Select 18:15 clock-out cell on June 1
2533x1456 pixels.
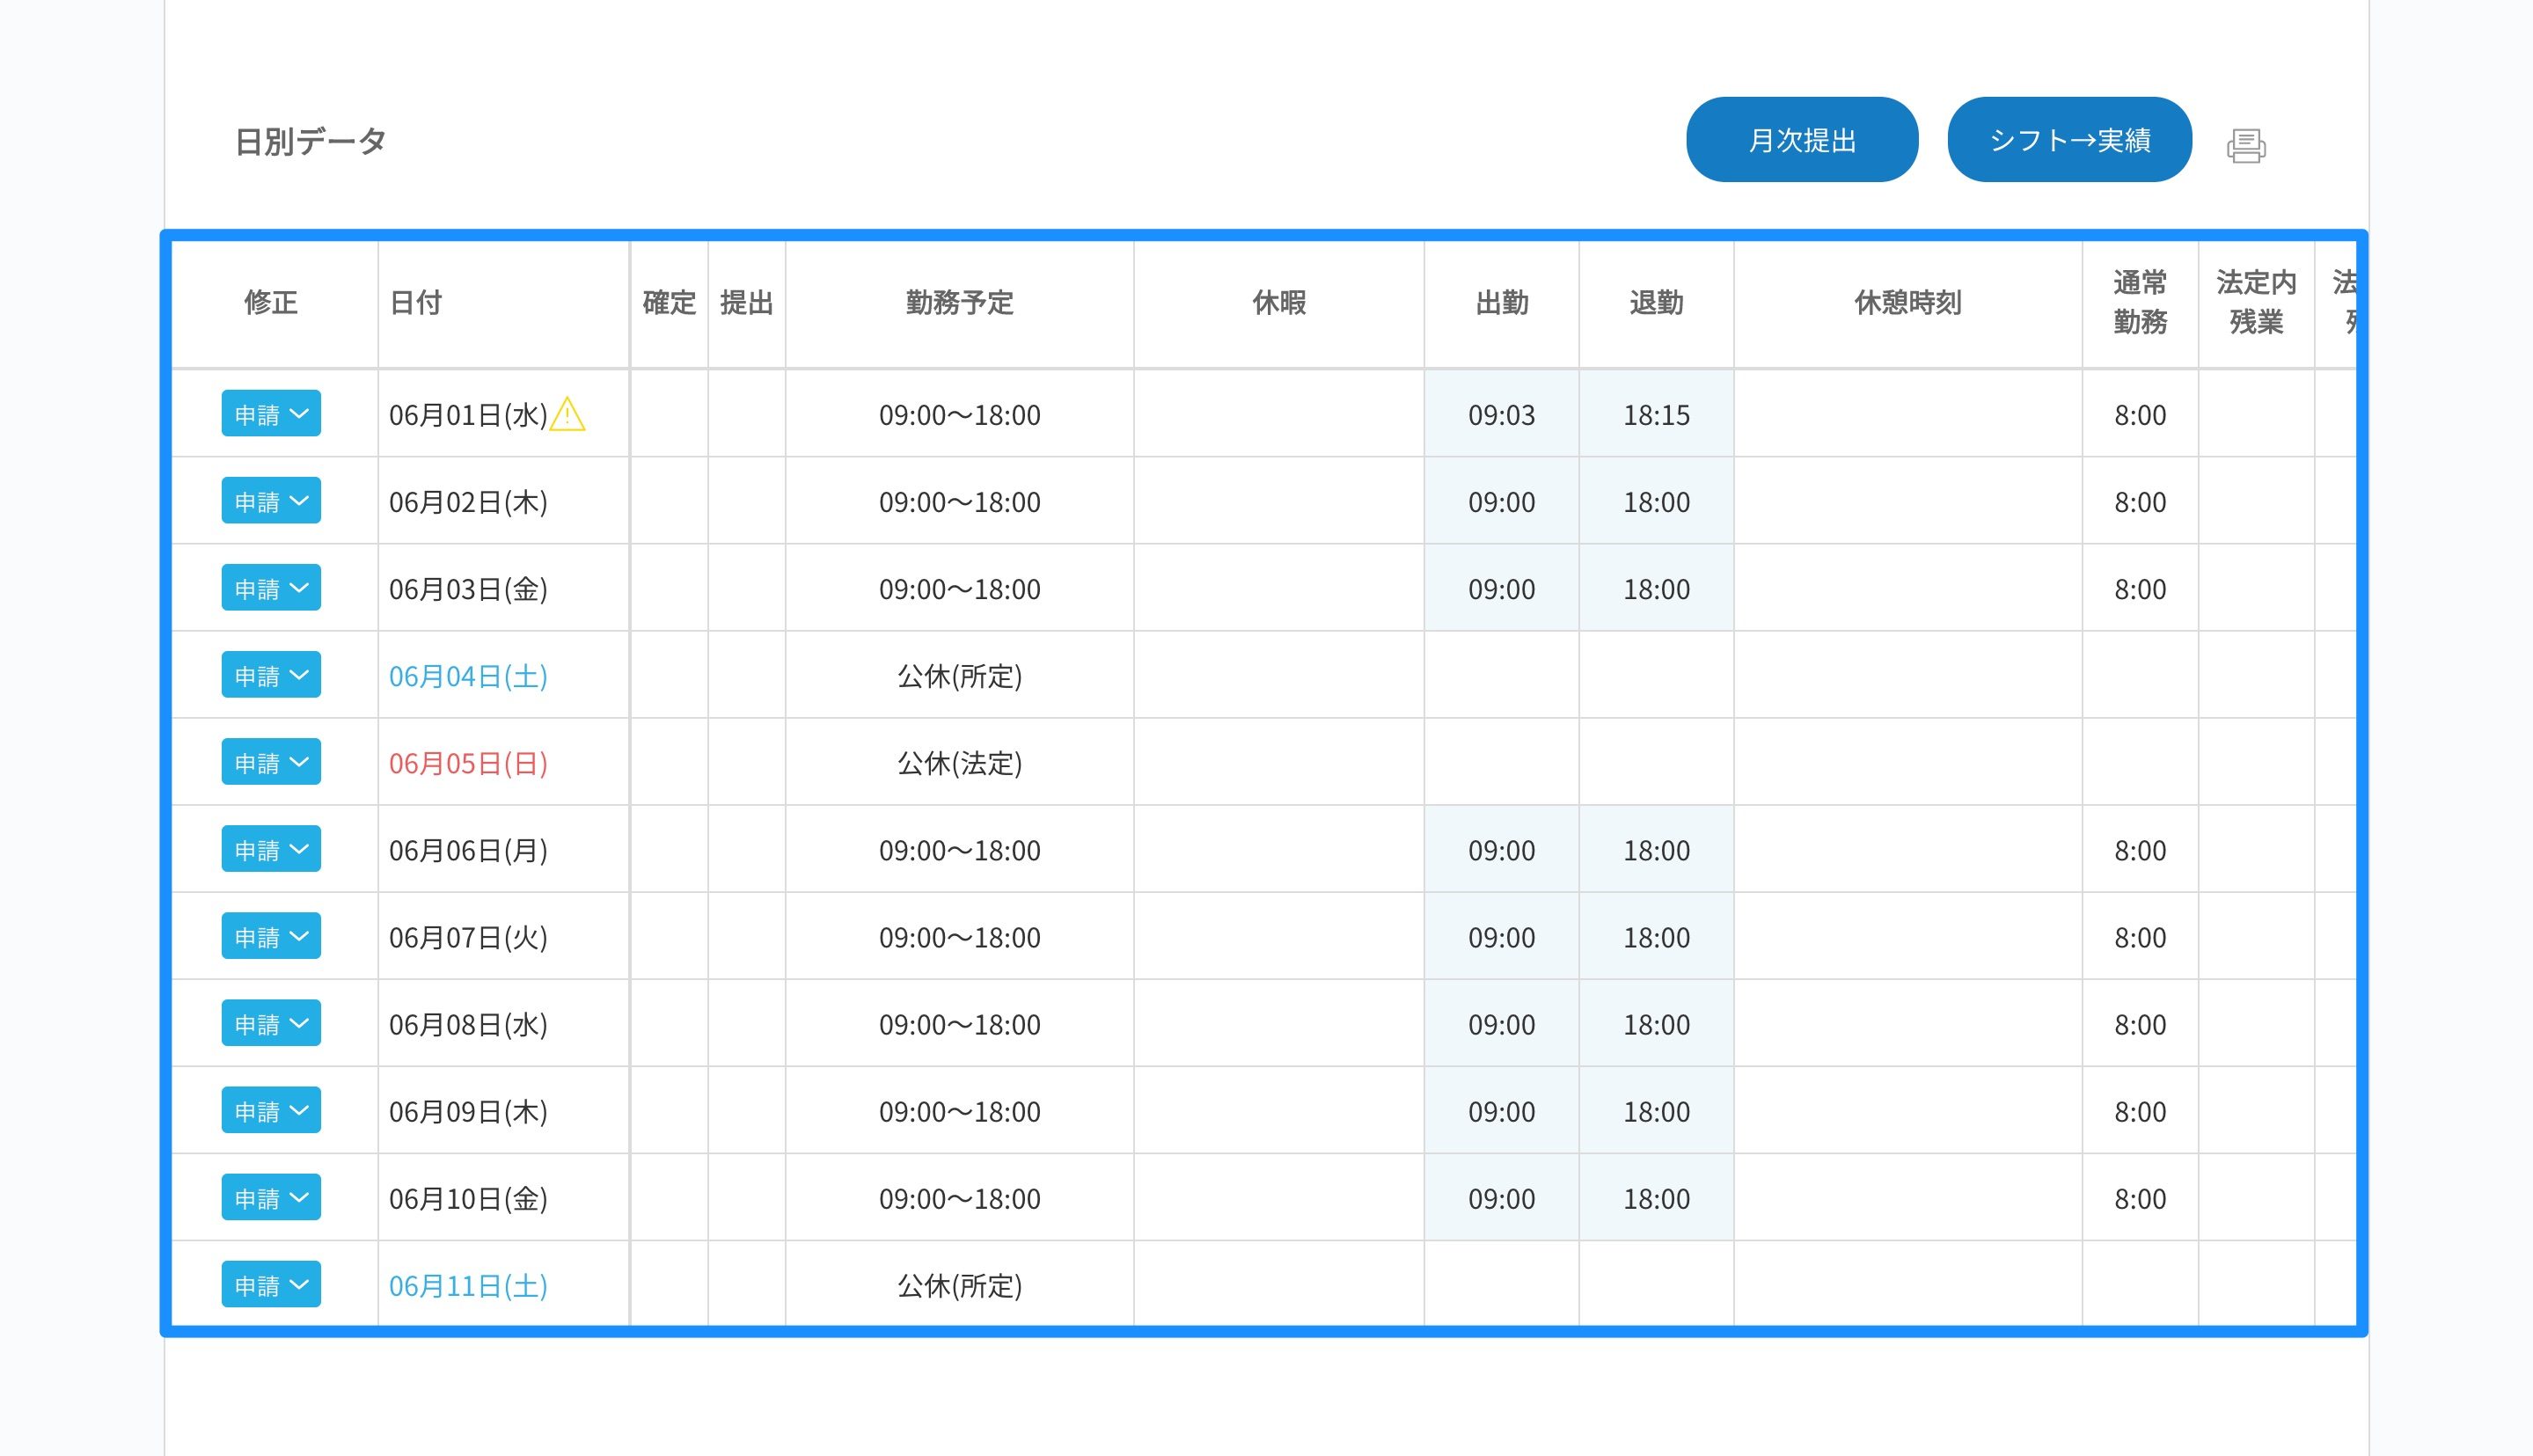tap(1656, 415)
